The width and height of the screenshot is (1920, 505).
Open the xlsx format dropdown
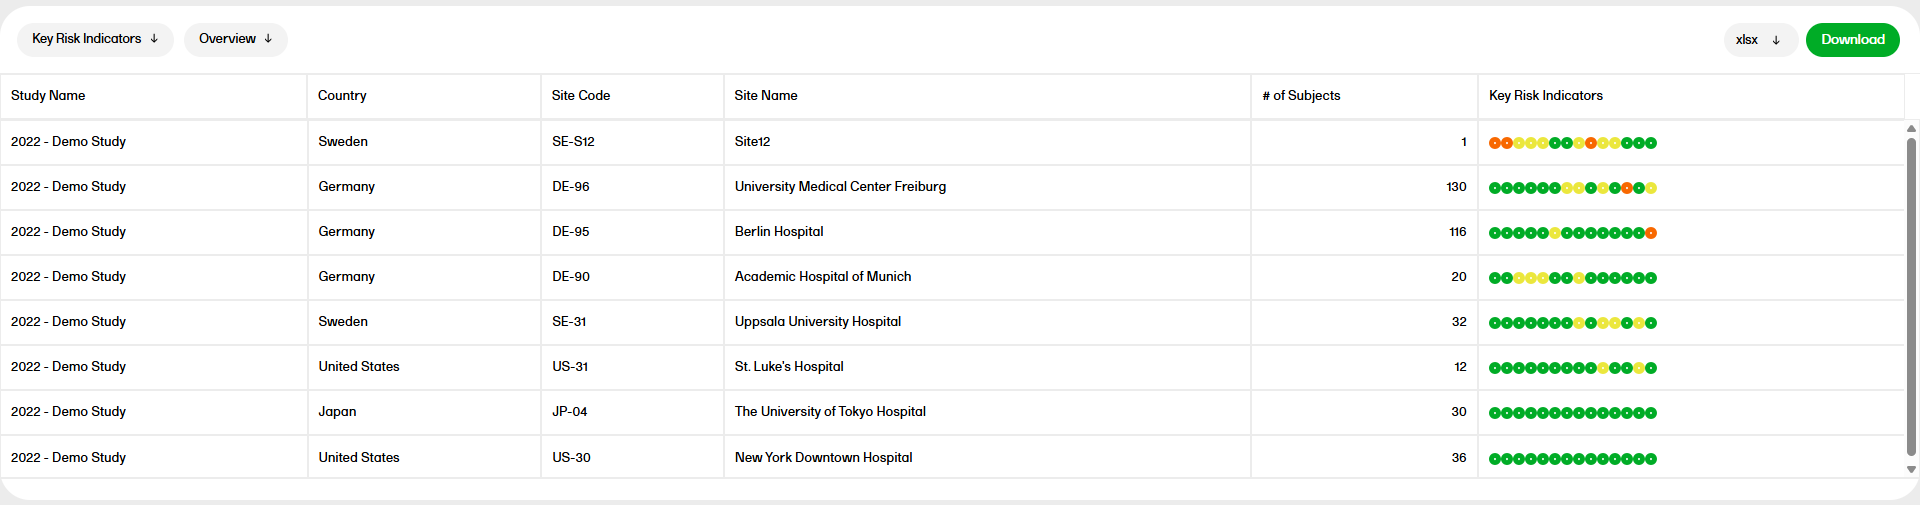(1759, 40)
